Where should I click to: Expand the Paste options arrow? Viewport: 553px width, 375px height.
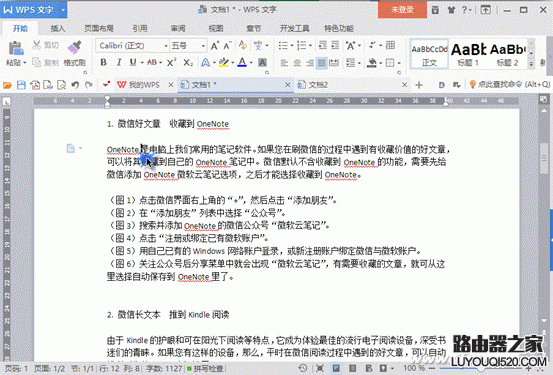point(25,63)
